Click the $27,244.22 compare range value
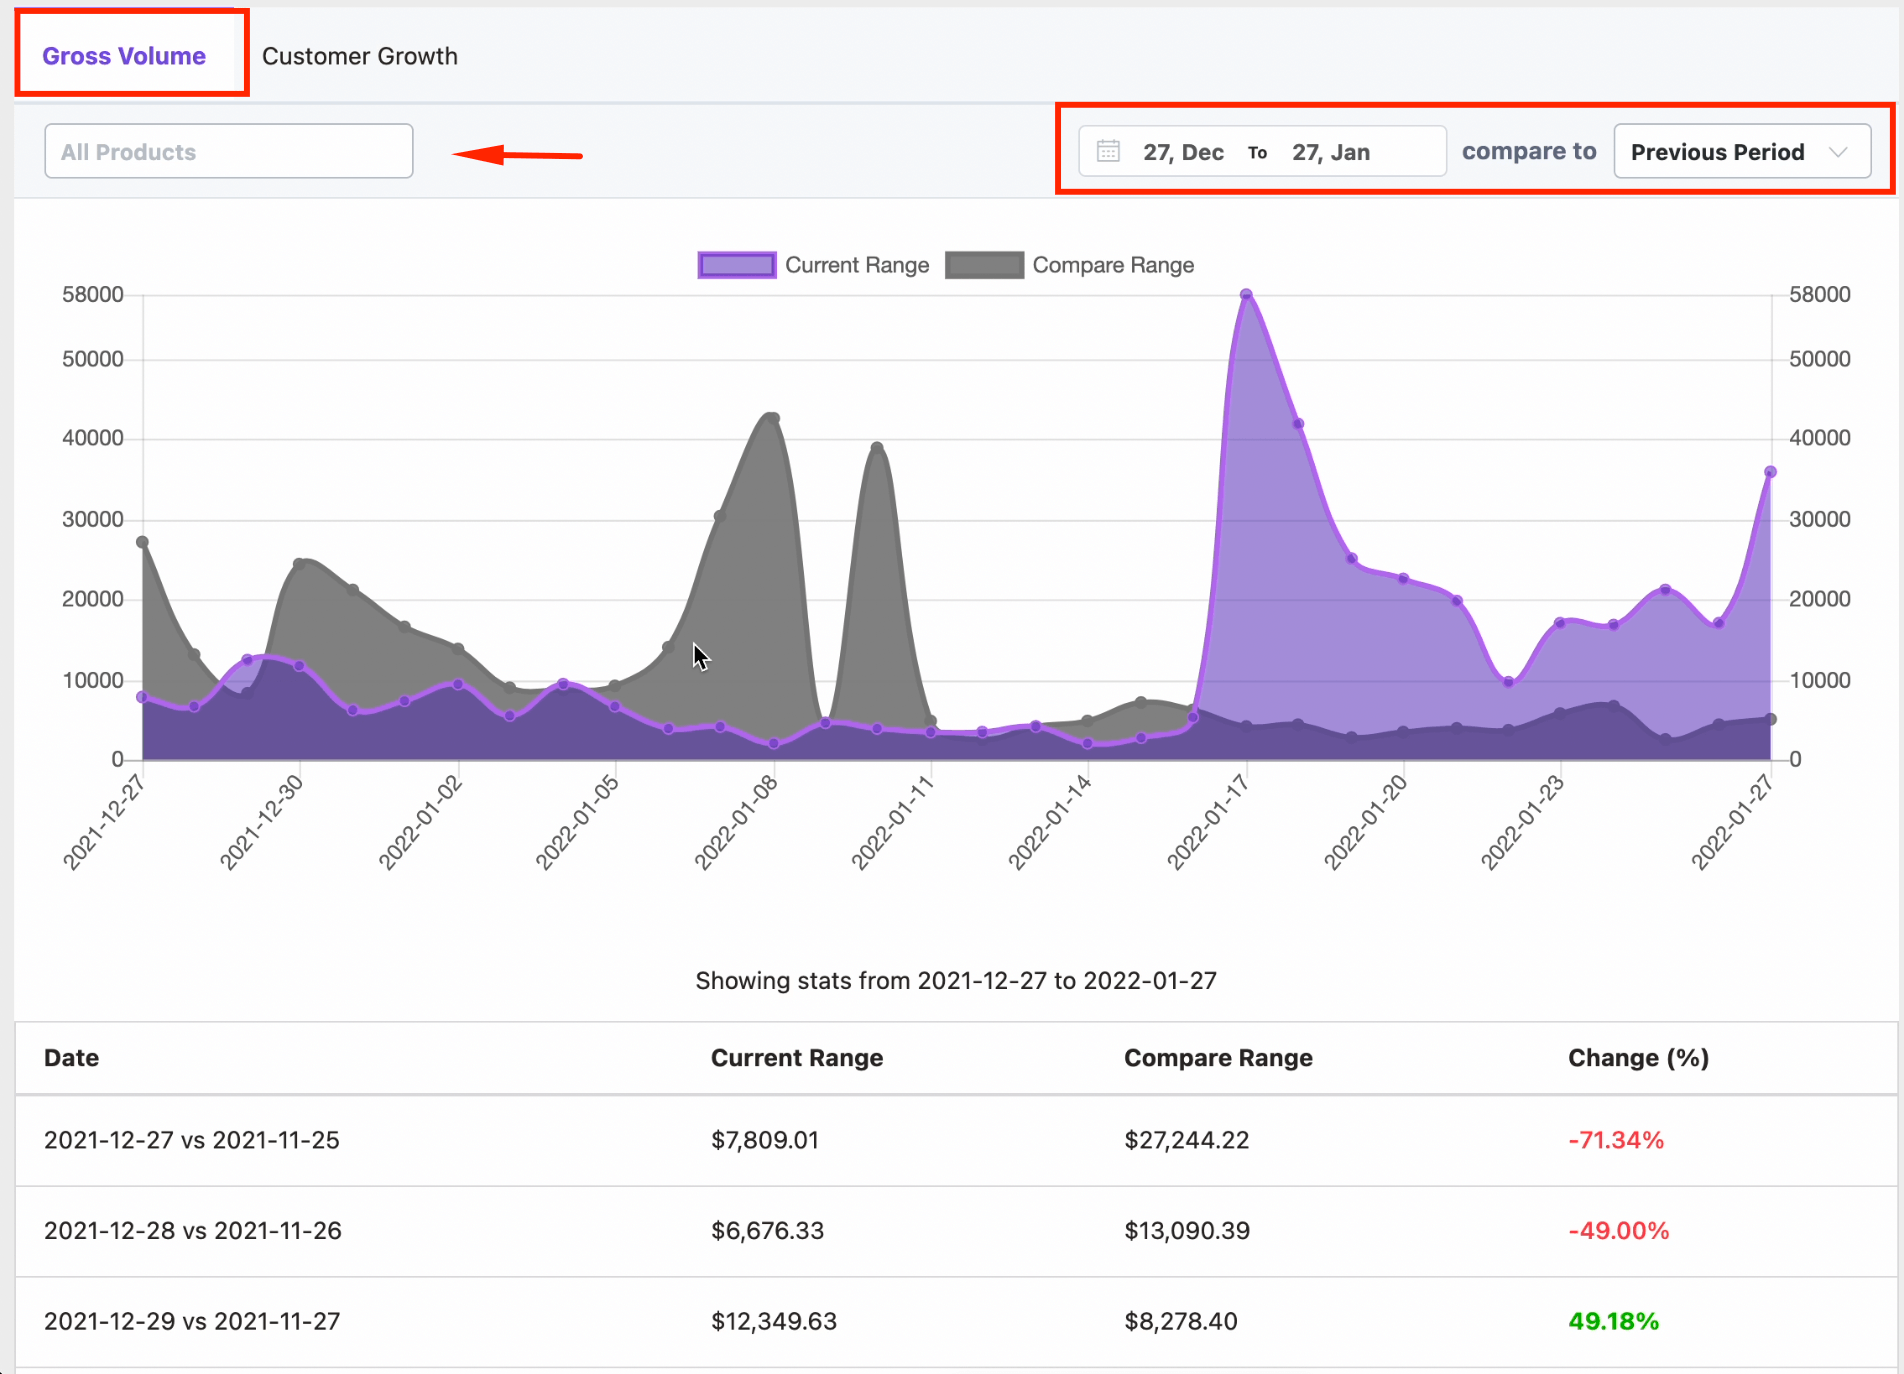Viewport: 1904px width, 1374px height. coord(1187,1140)
